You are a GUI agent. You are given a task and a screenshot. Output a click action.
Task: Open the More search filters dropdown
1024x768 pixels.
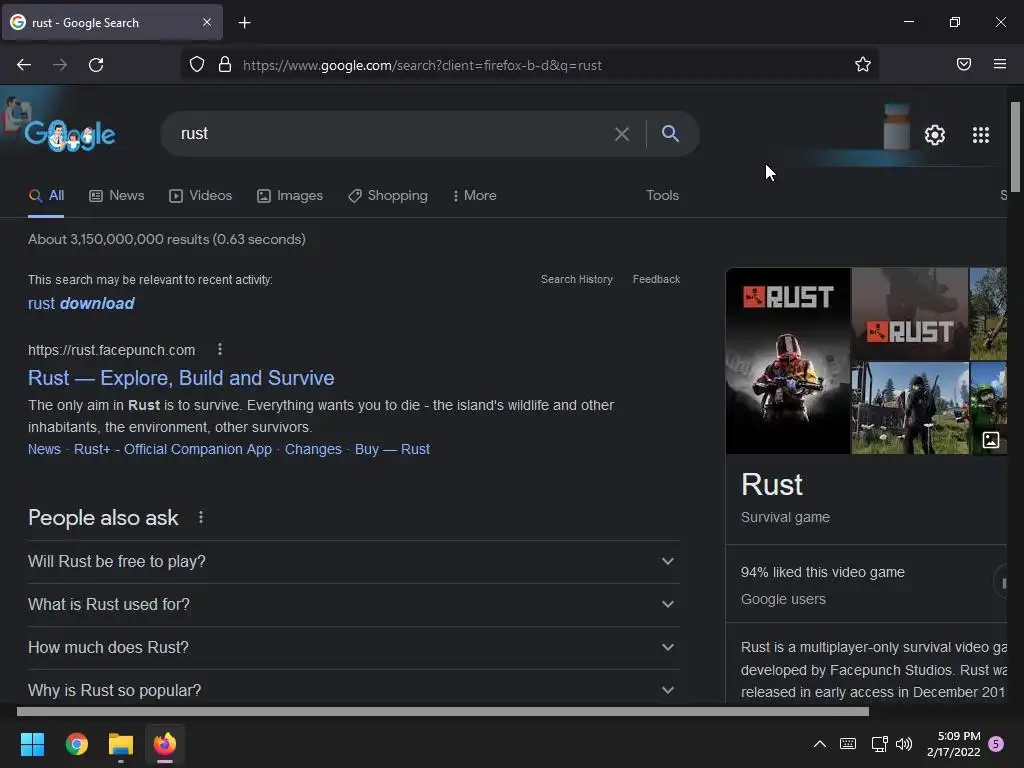474,195
